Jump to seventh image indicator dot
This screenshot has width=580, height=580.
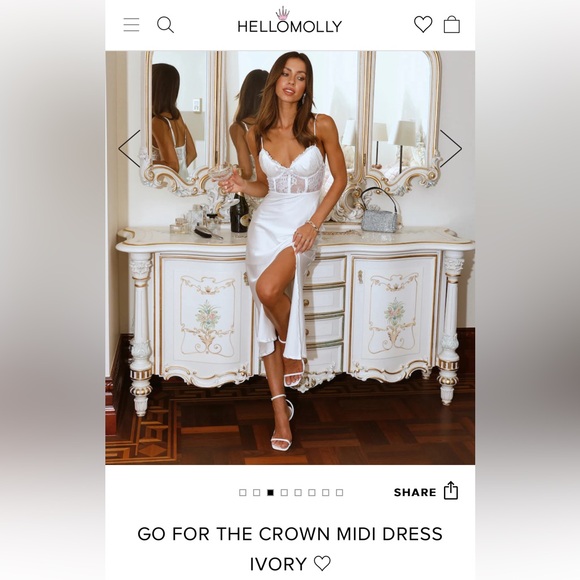[x=326, y=492]
